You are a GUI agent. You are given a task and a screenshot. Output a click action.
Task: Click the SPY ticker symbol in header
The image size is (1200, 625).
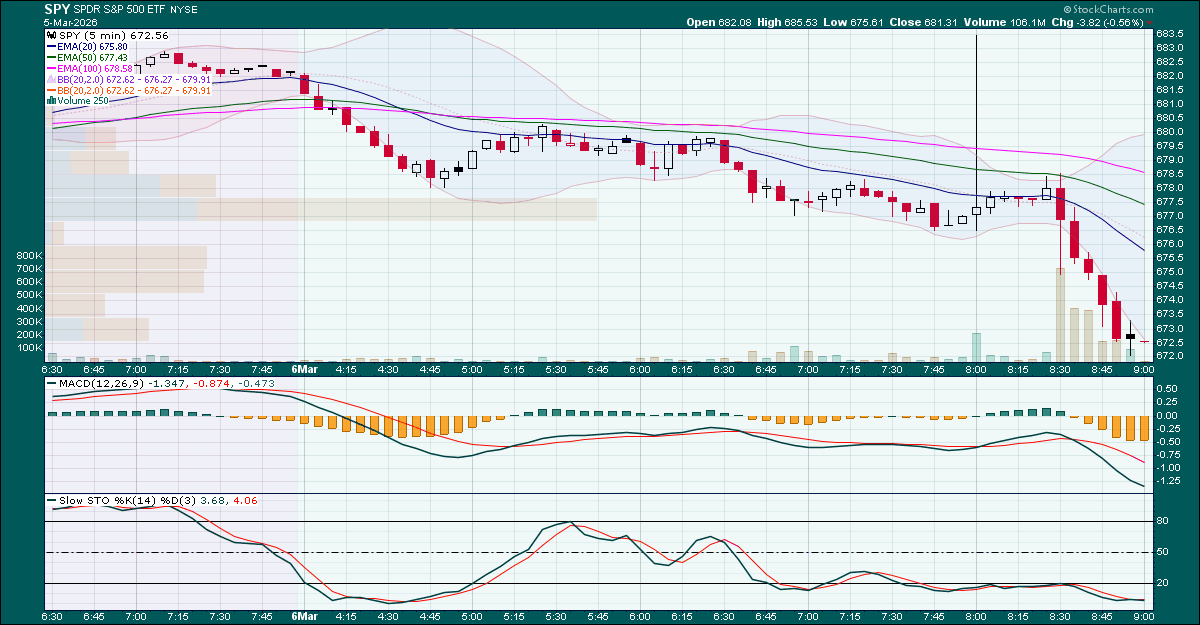(x=57, y=8)
